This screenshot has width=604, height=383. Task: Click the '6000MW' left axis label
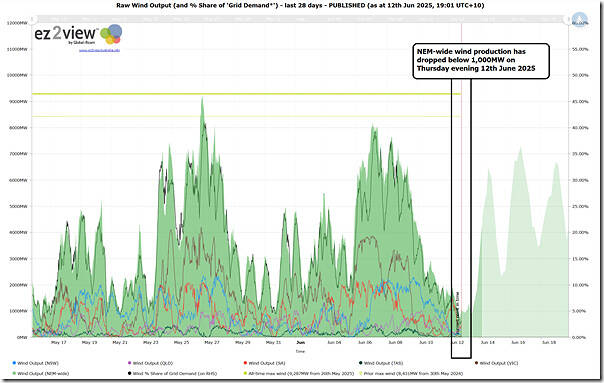pos(18,180)
